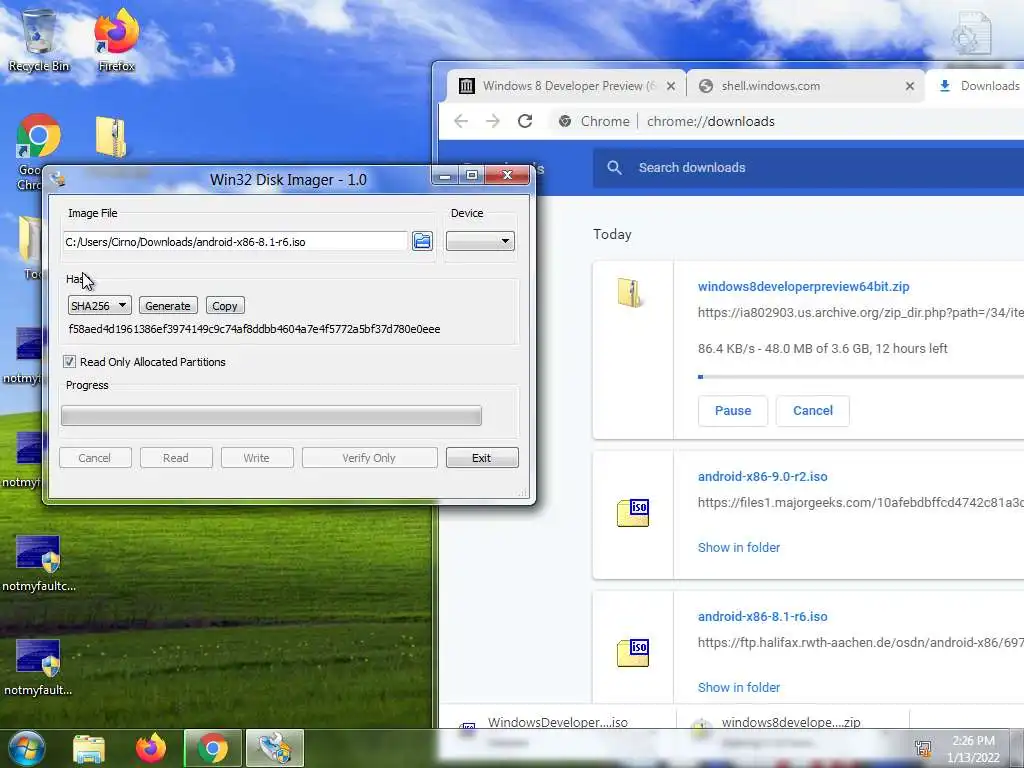Click the Windows 8 download progress bar
The width and height of the screenshot is (1024, 768).
(861, 377)
